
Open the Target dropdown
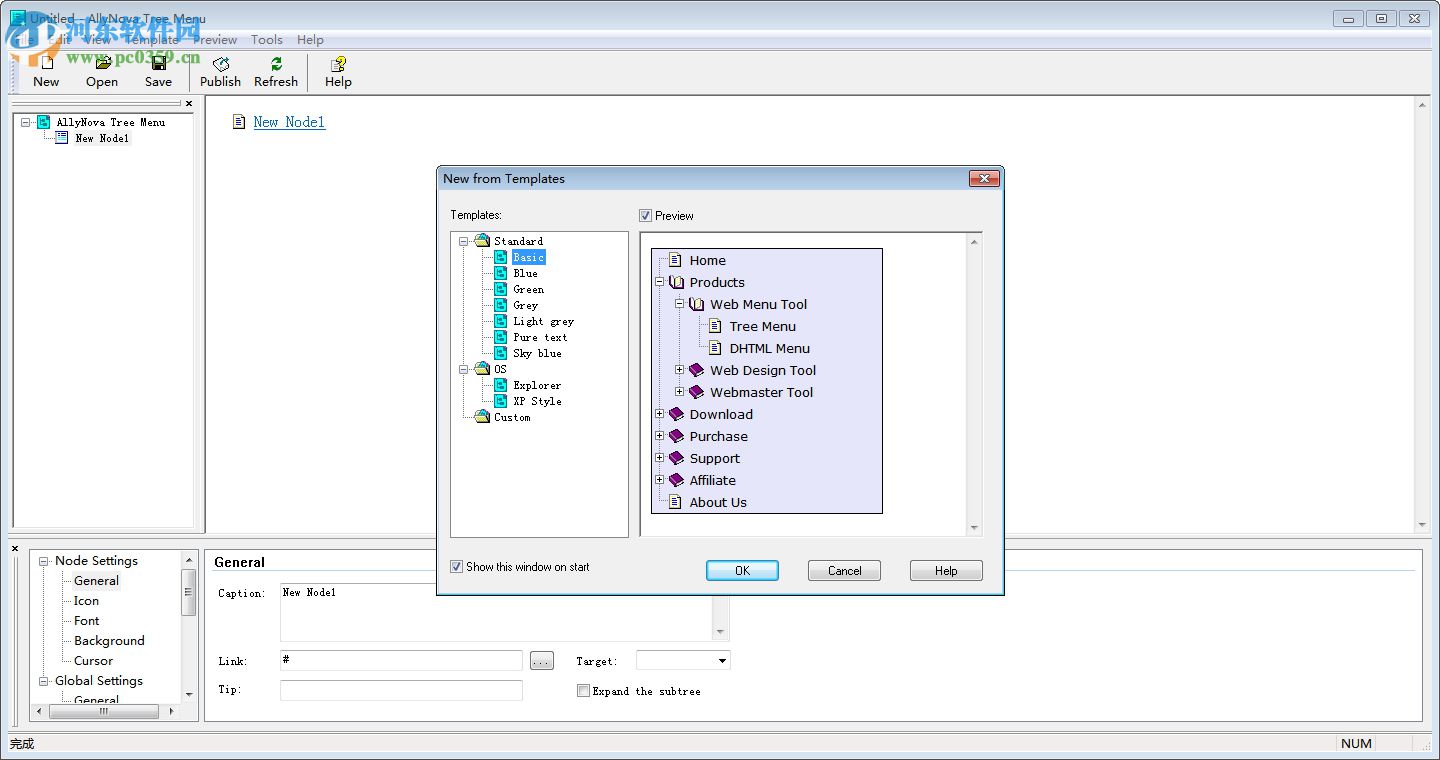721,661
